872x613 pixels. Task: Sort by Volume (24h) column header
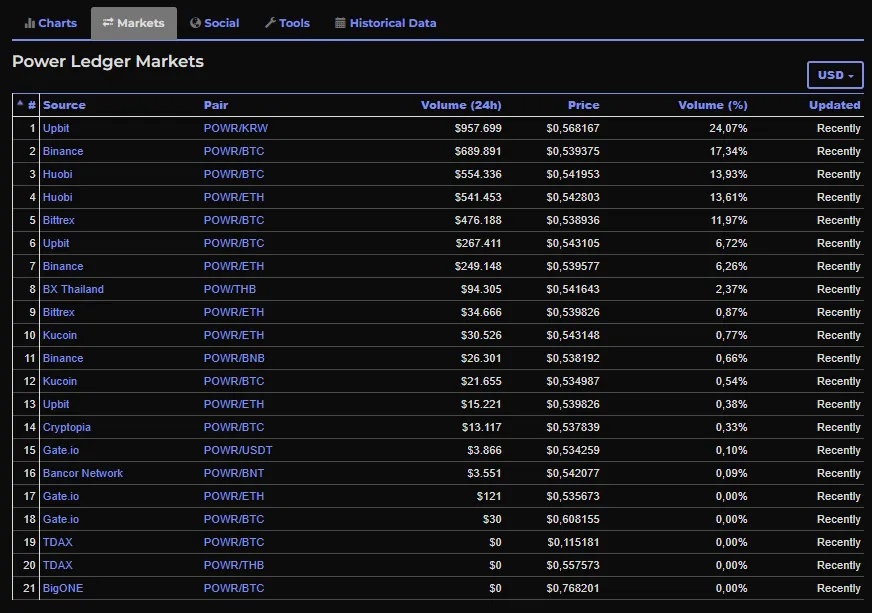[x=461, y=105]
